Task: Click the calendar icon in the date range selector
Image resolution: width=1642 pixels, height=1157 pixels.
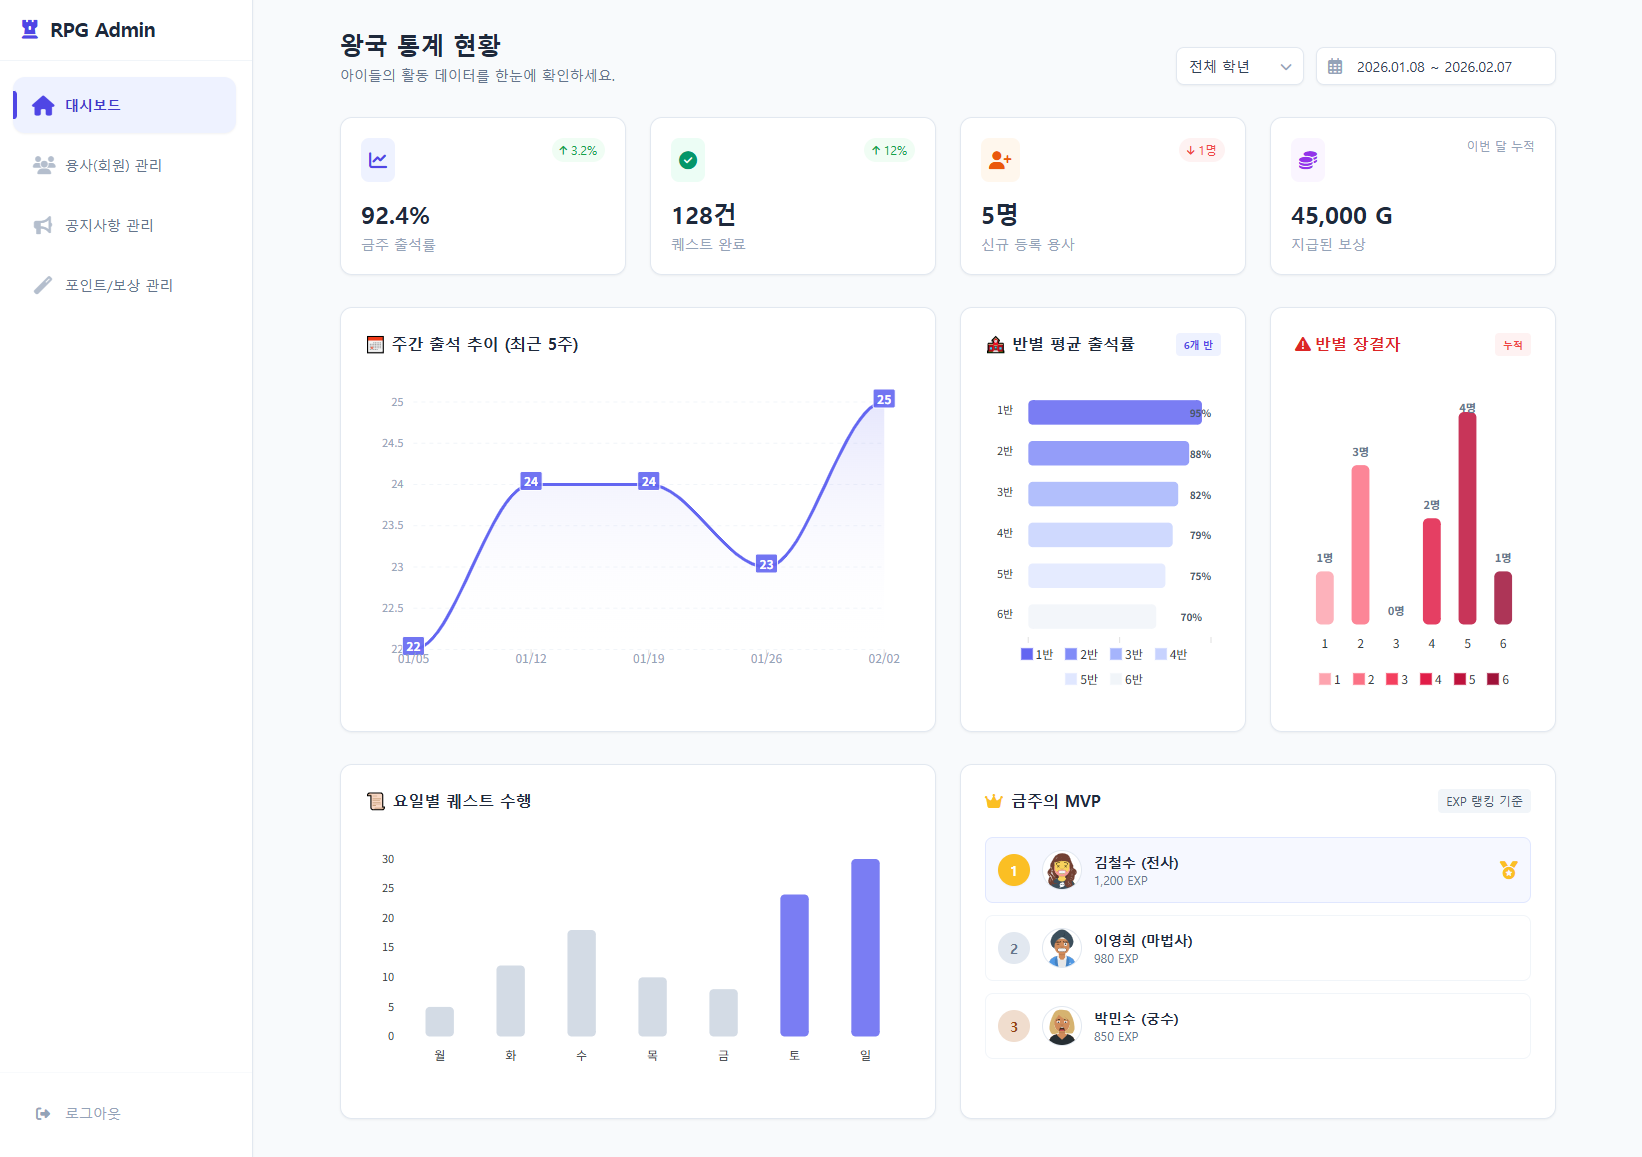Action: pyautogui.click(x=1334, y=66)
